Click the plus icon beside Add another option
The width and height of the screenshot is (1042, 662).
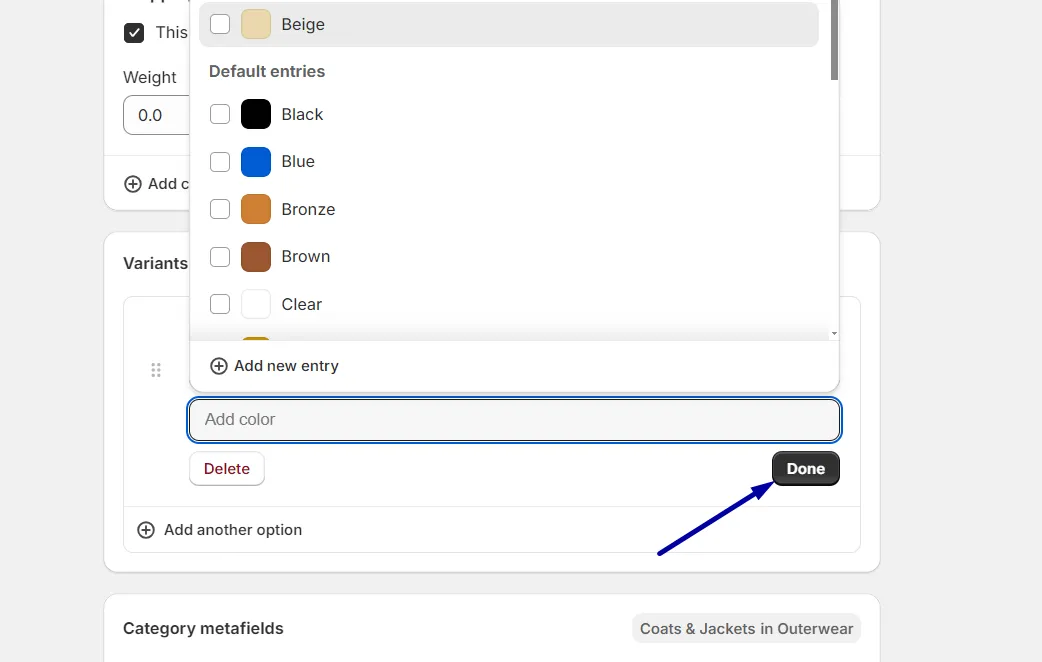pyautogui.click(x=146, y=530)
